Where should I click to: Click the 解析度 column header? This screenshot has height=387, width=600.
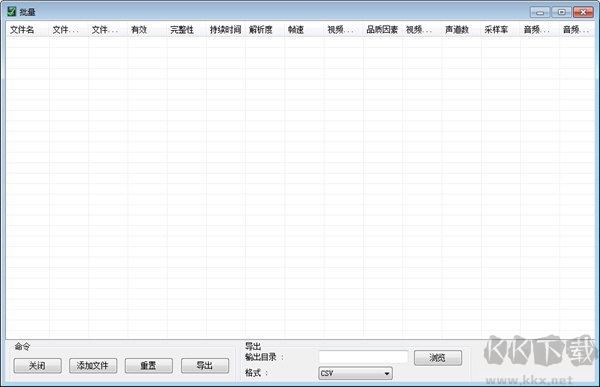pyautogui.click(x=265, y=30)
